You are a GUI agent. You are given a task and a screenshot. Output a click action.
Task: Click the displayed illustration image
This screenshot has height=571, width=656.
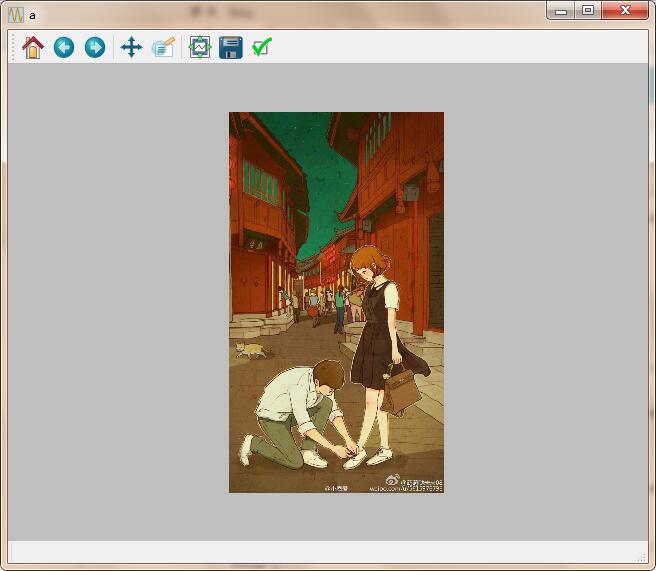[x=336, y=302]
